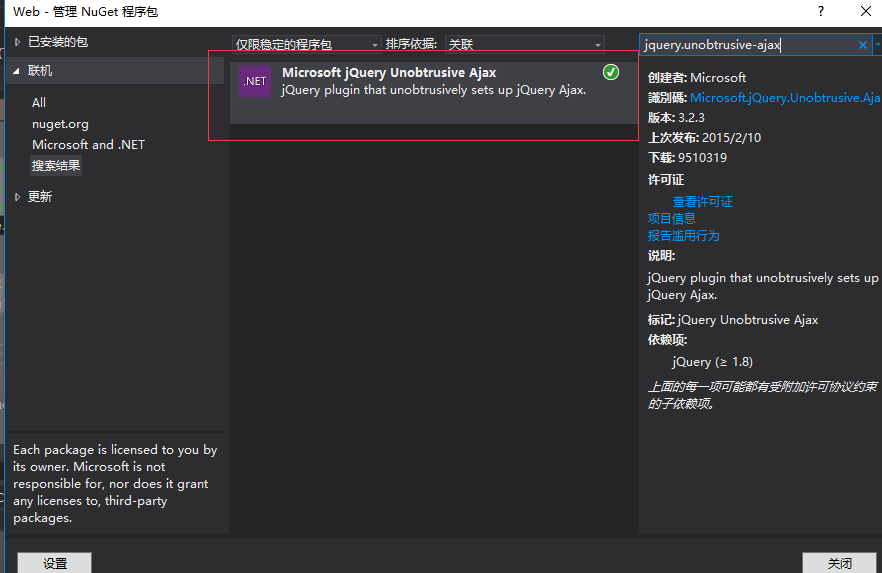
Task: Open the help question mark button
Action: 821,11
